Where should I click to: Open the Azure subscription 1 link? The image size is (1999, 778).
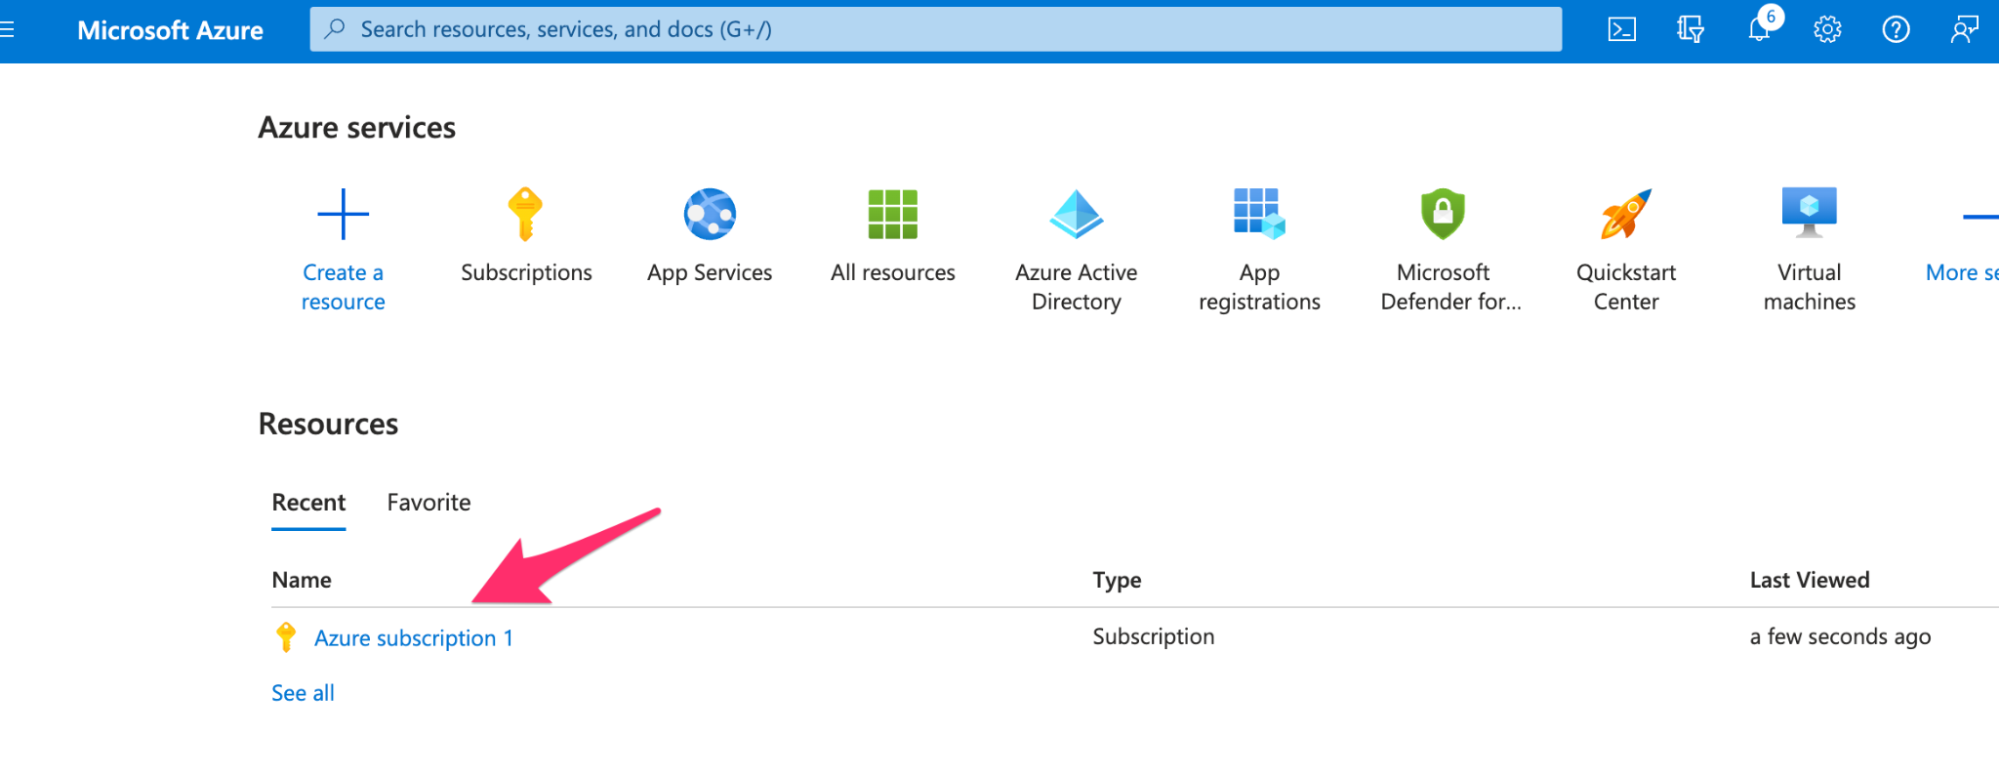pyautogui.click(x=413, y=638)
